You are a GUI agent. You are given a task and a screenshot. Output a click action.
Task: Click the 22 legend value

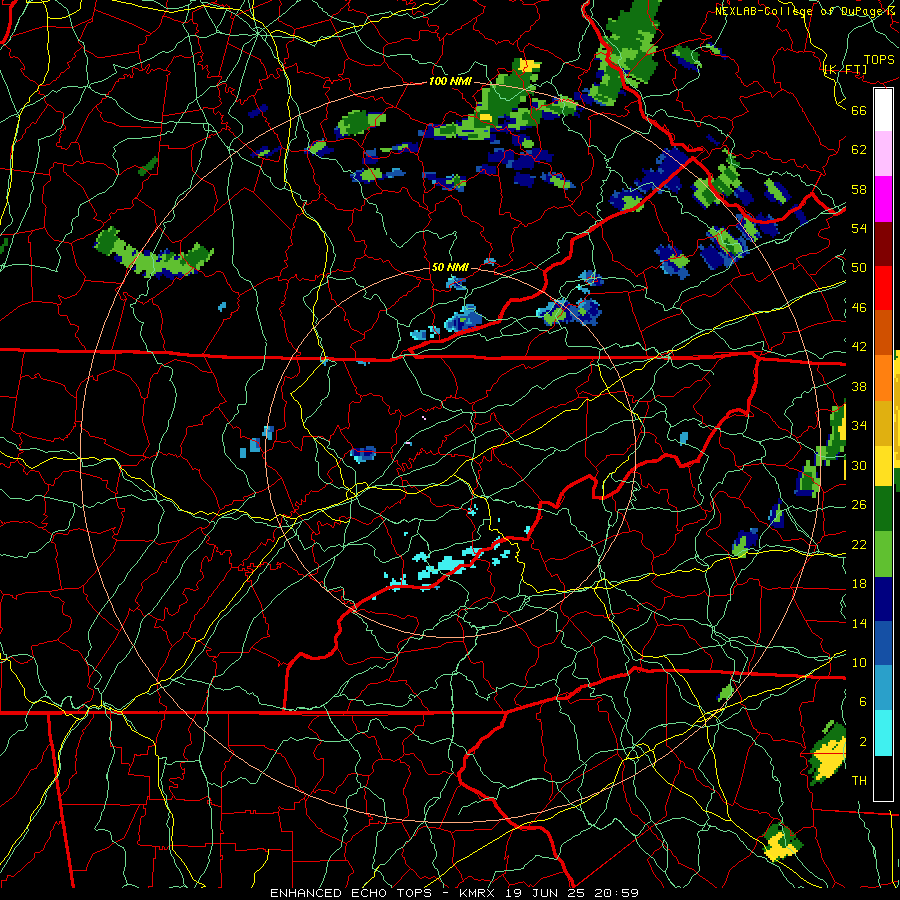point(859,544)
